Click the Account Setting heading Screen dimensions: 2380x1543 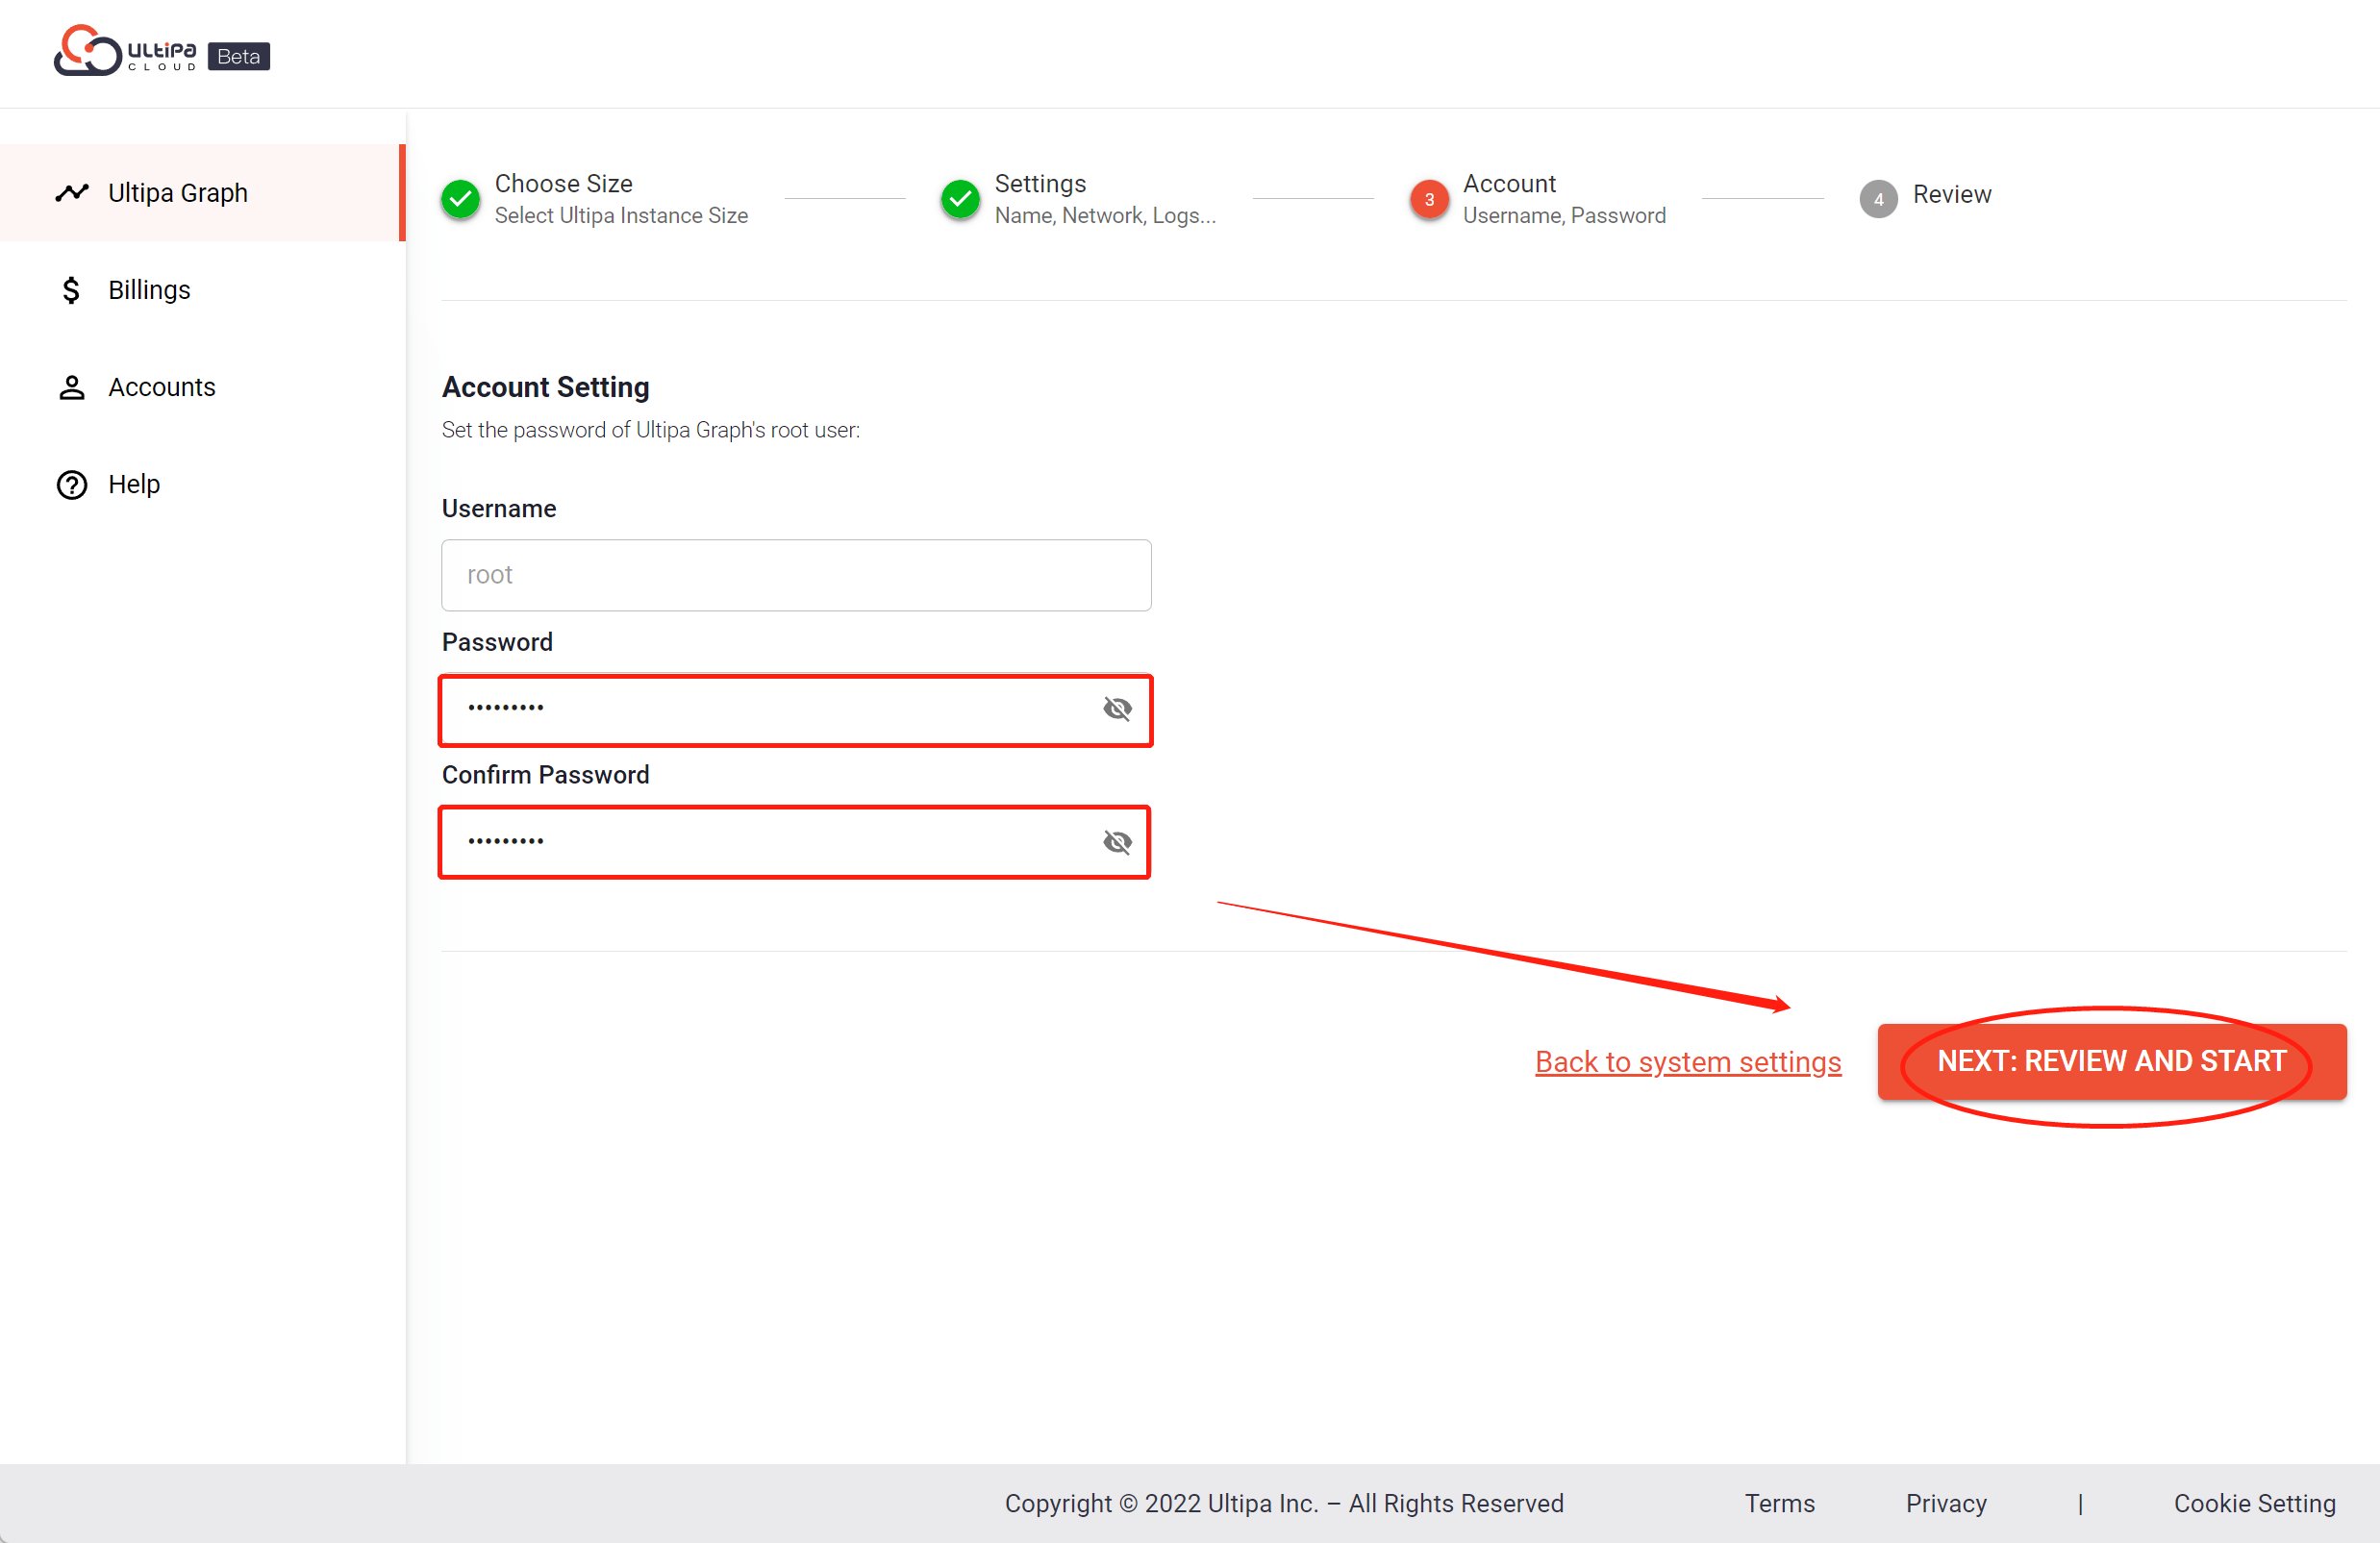[x=546, y=387]
